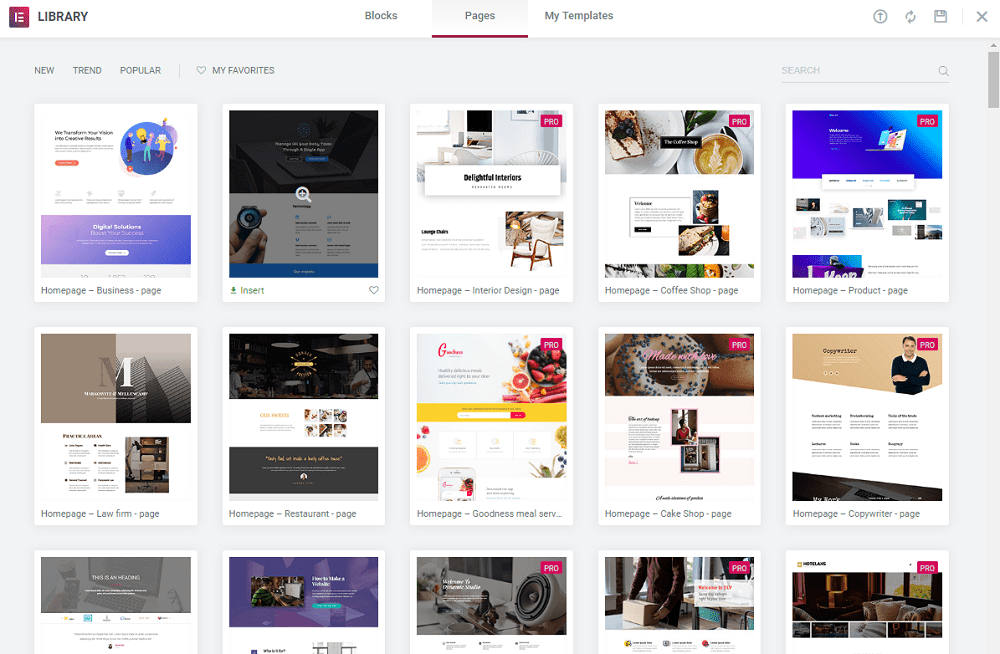Click PRO badge on Product template
The height and width of the screenshot is (654, 1000).
click(927, 121)
